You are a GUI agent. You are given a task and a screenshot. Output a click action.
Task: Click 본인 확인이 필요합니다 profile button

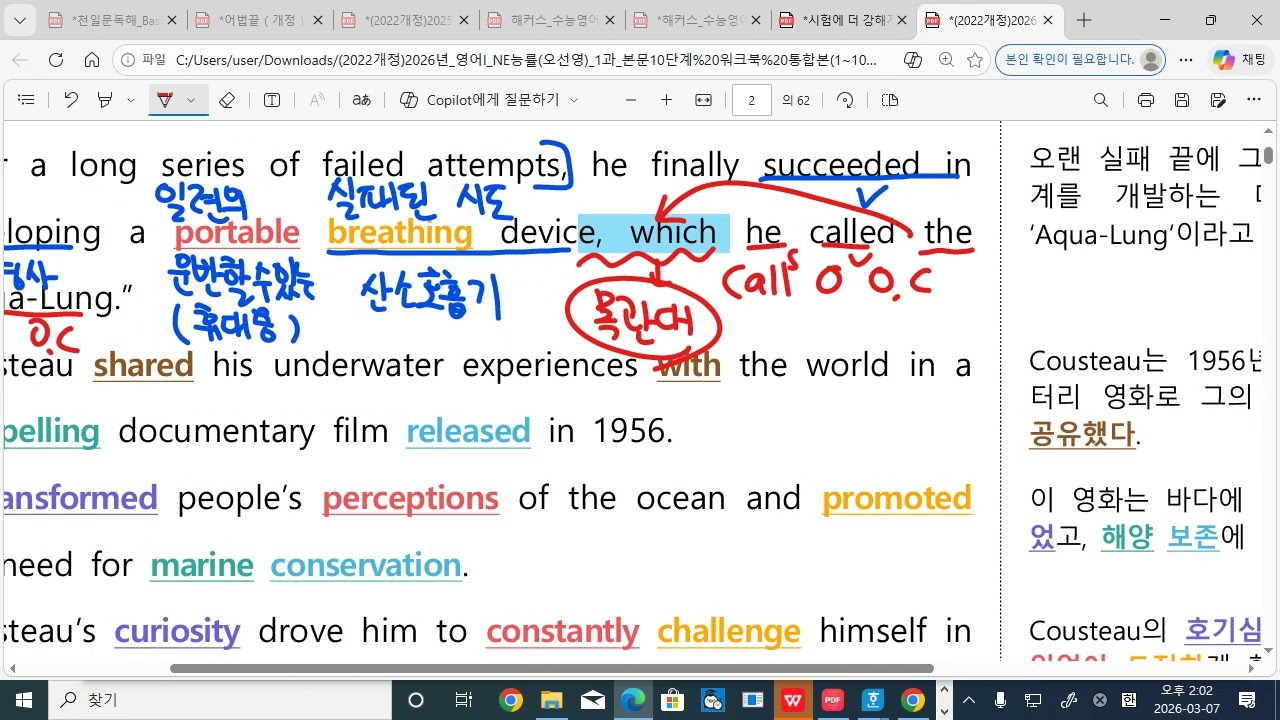click(1081, 60)
